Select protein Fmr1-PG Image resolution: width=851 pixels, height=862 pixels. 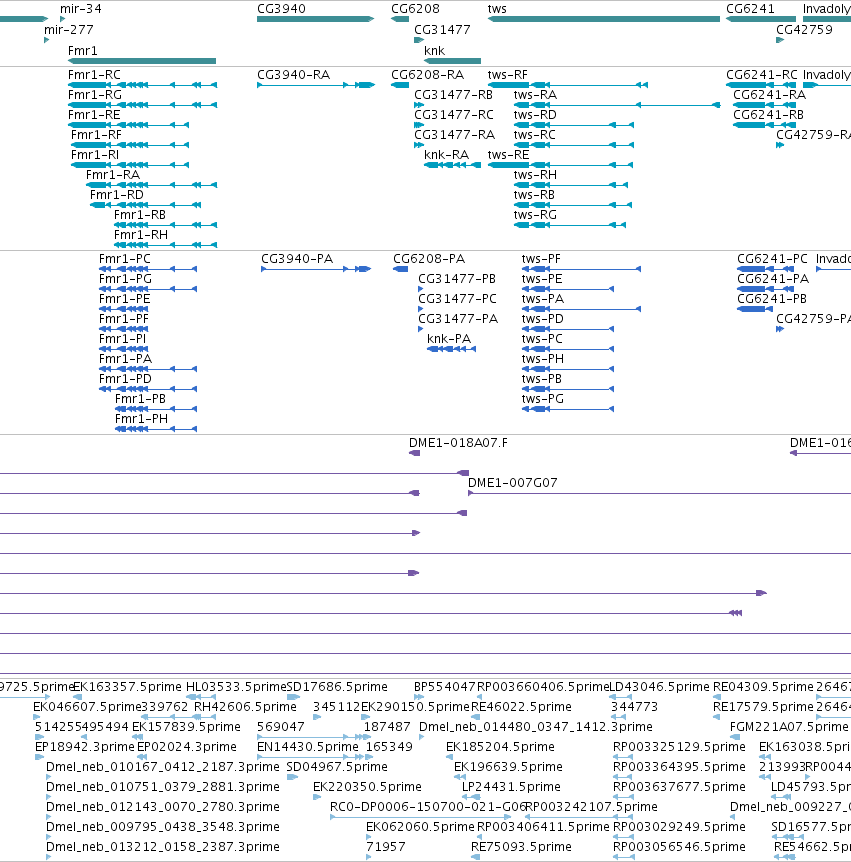(x=148, y=289)
